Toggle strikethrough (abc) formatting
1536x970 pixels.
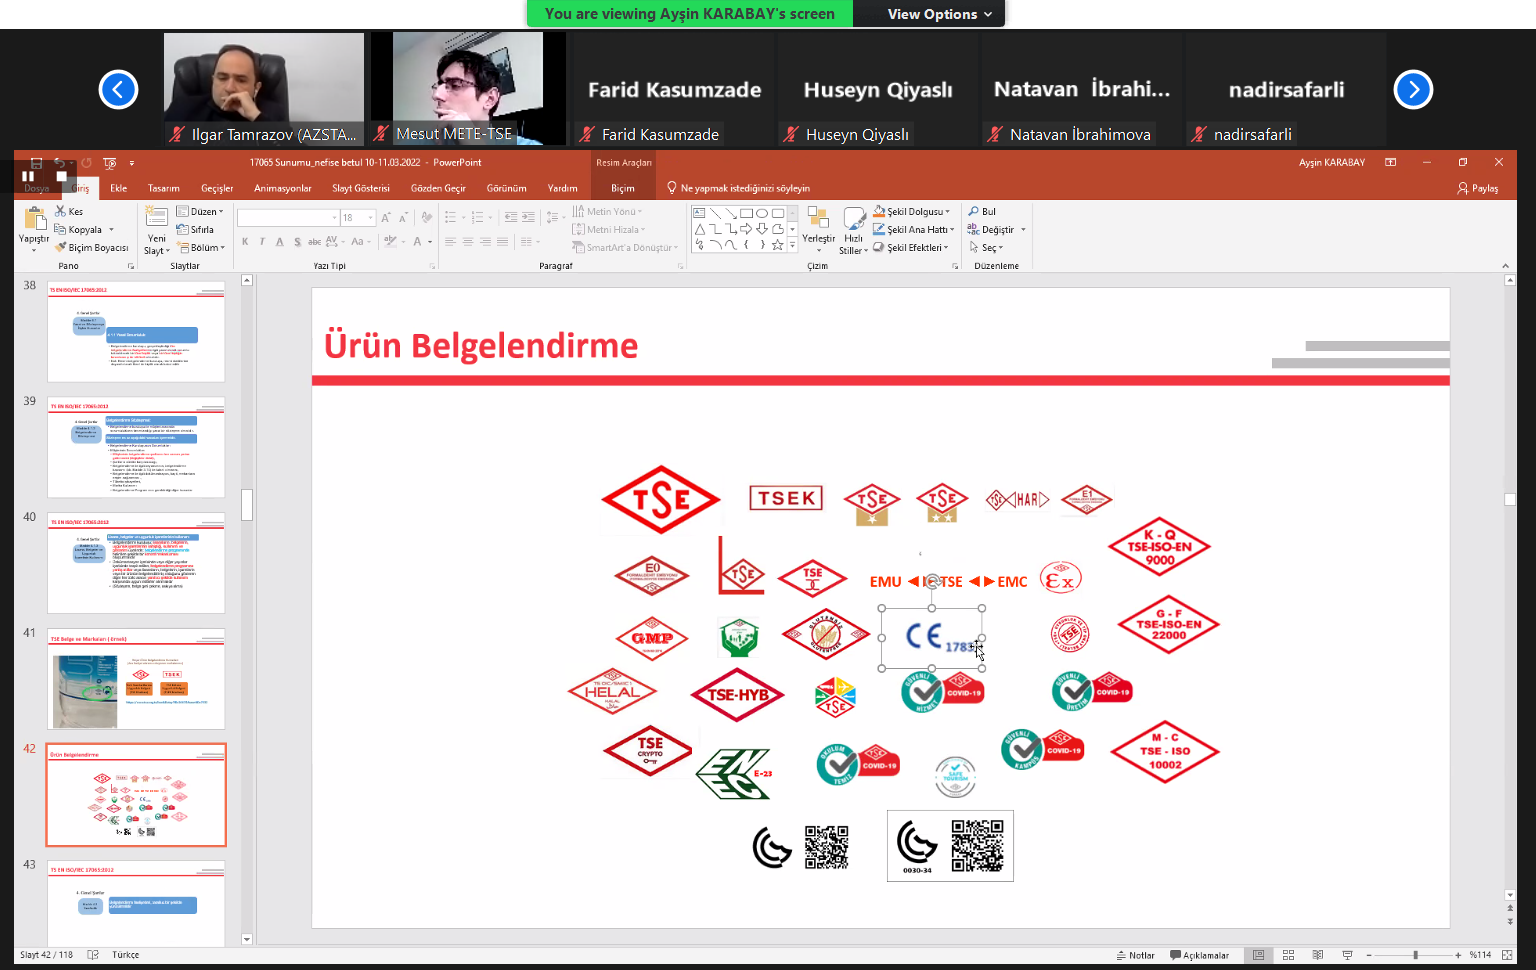point(315,242)
